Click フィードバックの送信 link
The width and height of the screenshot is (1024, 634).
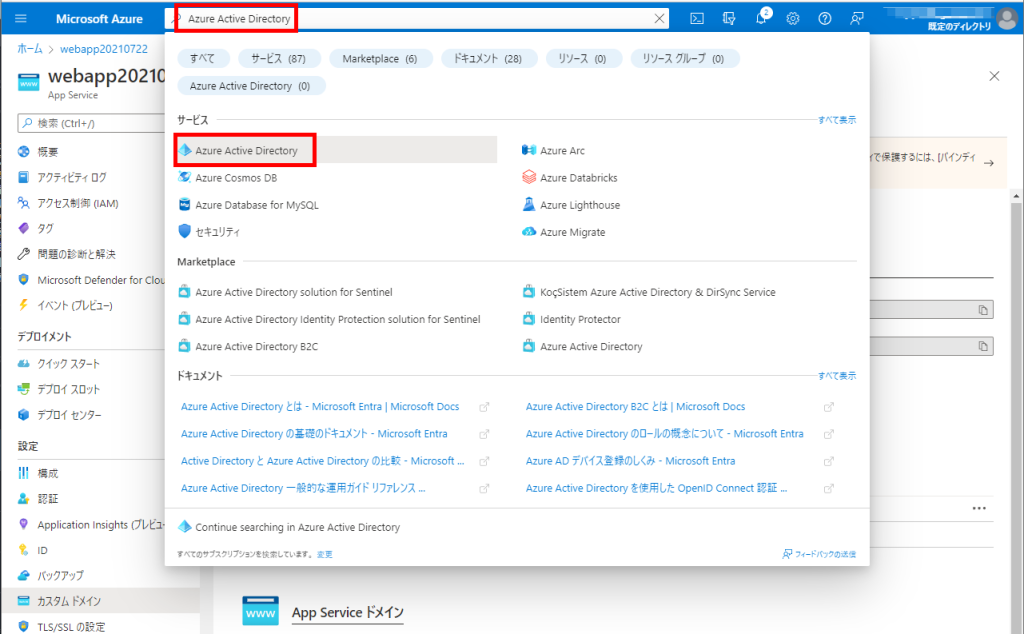pos(819,554)
